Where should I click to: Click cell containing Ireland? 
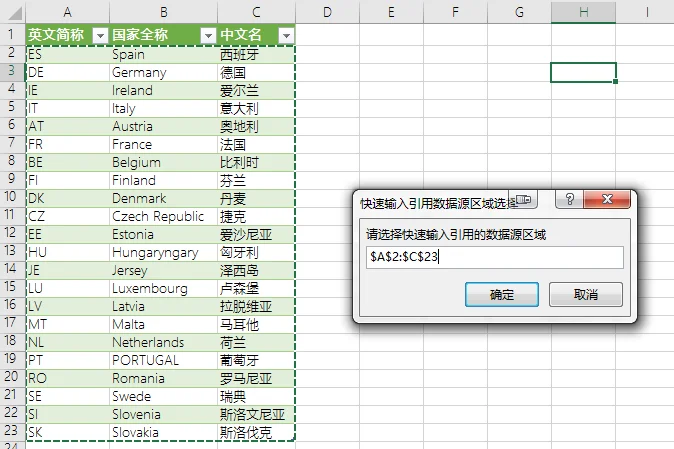tap(163, 90)
